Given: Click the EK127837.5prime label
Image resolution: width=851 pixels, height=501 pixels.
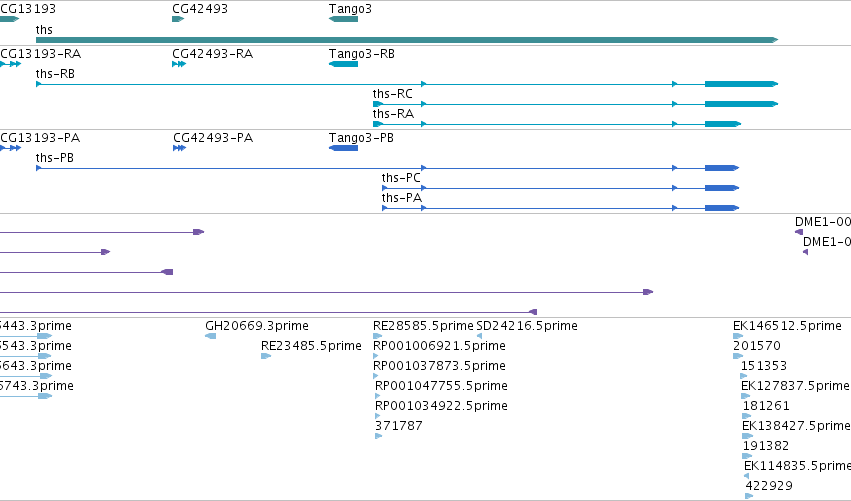Looking at the screenshot, I should (795, 386).
